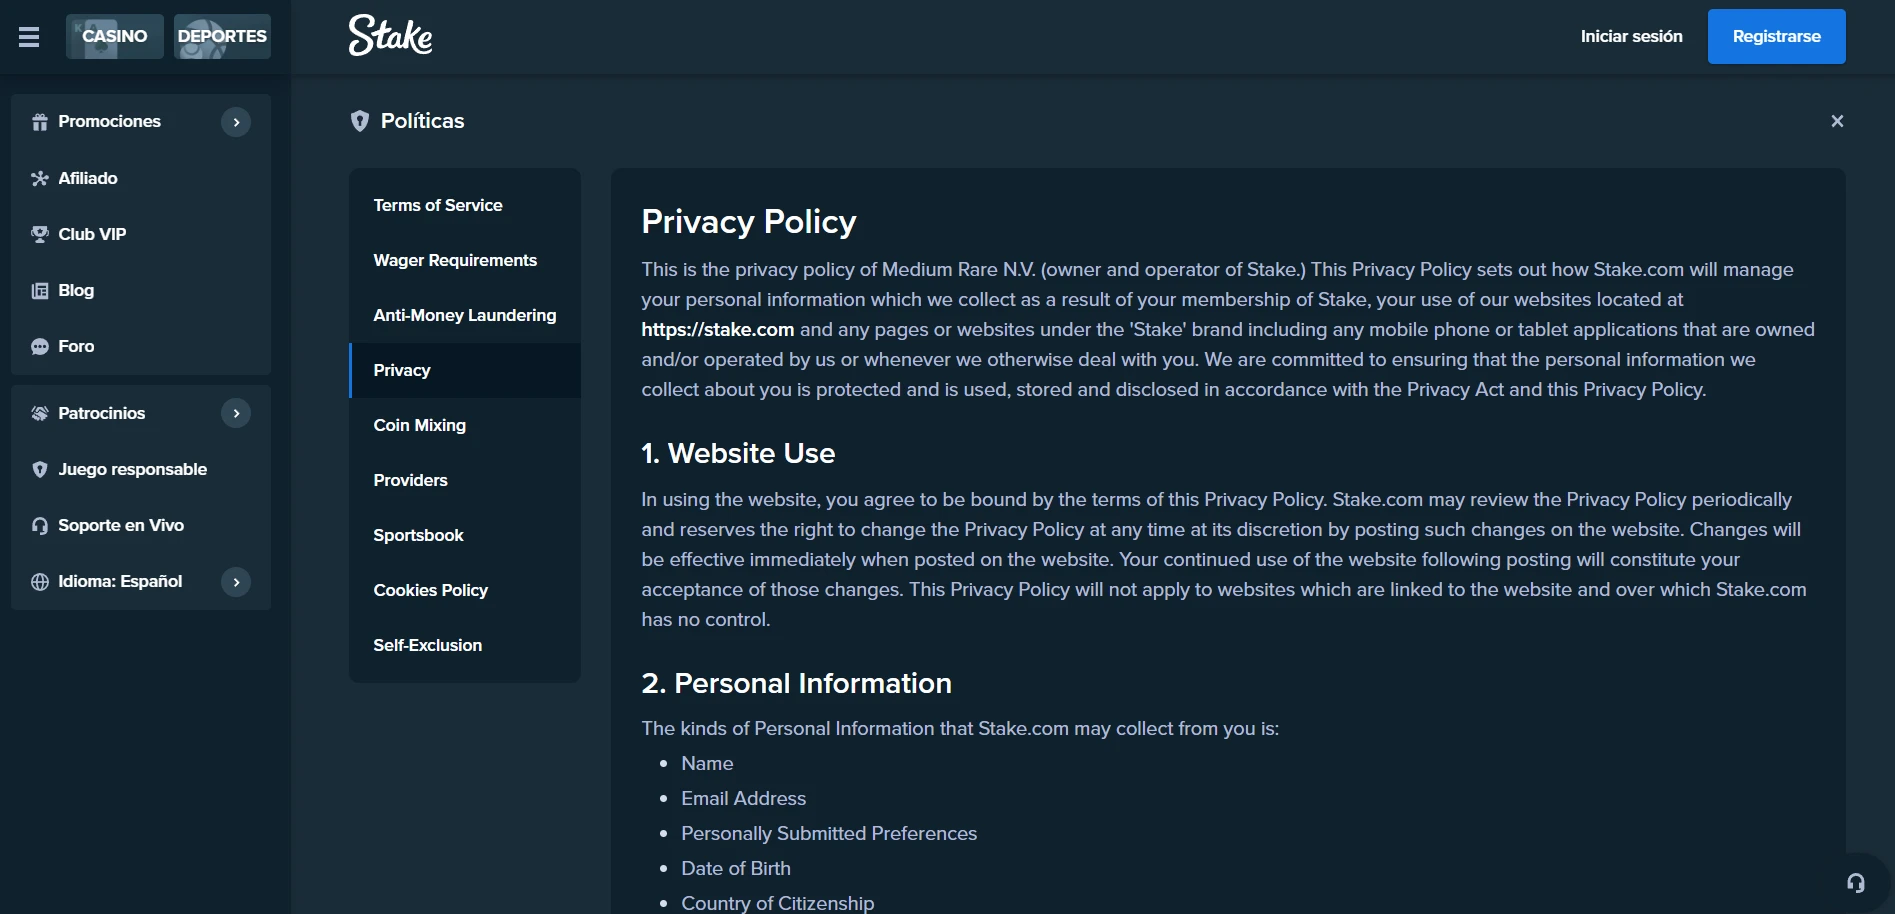Open the Sportsbook policy

pyautogui.click(x=465, y=535)
